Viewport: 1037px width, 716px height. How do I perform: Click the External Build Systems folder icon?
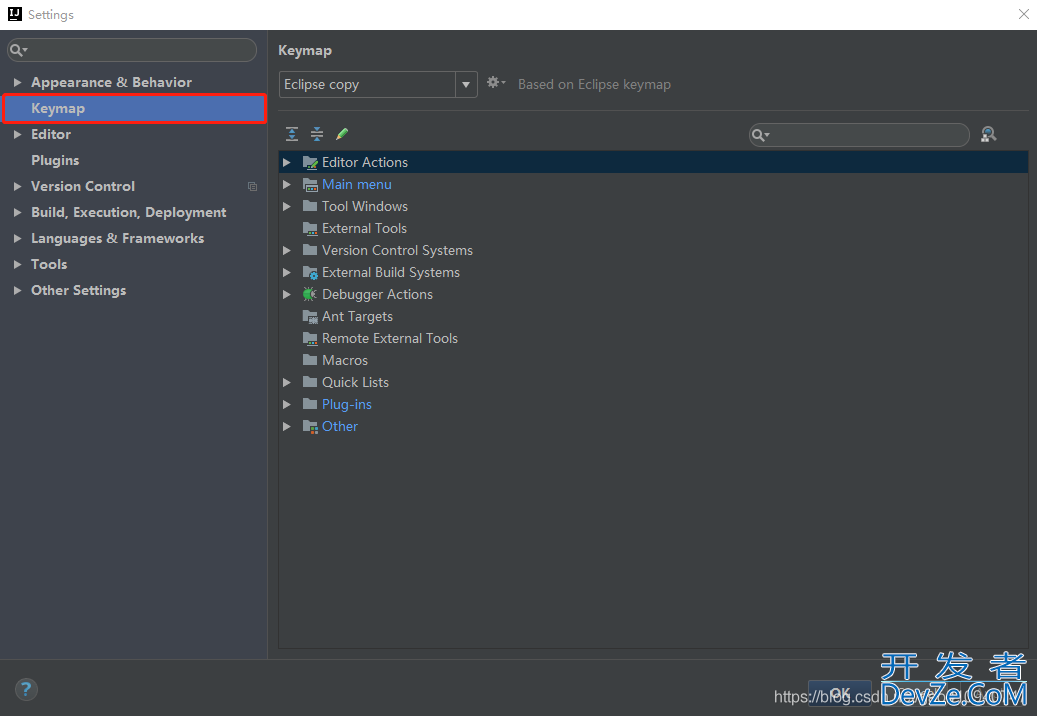(x=310, y=272)
